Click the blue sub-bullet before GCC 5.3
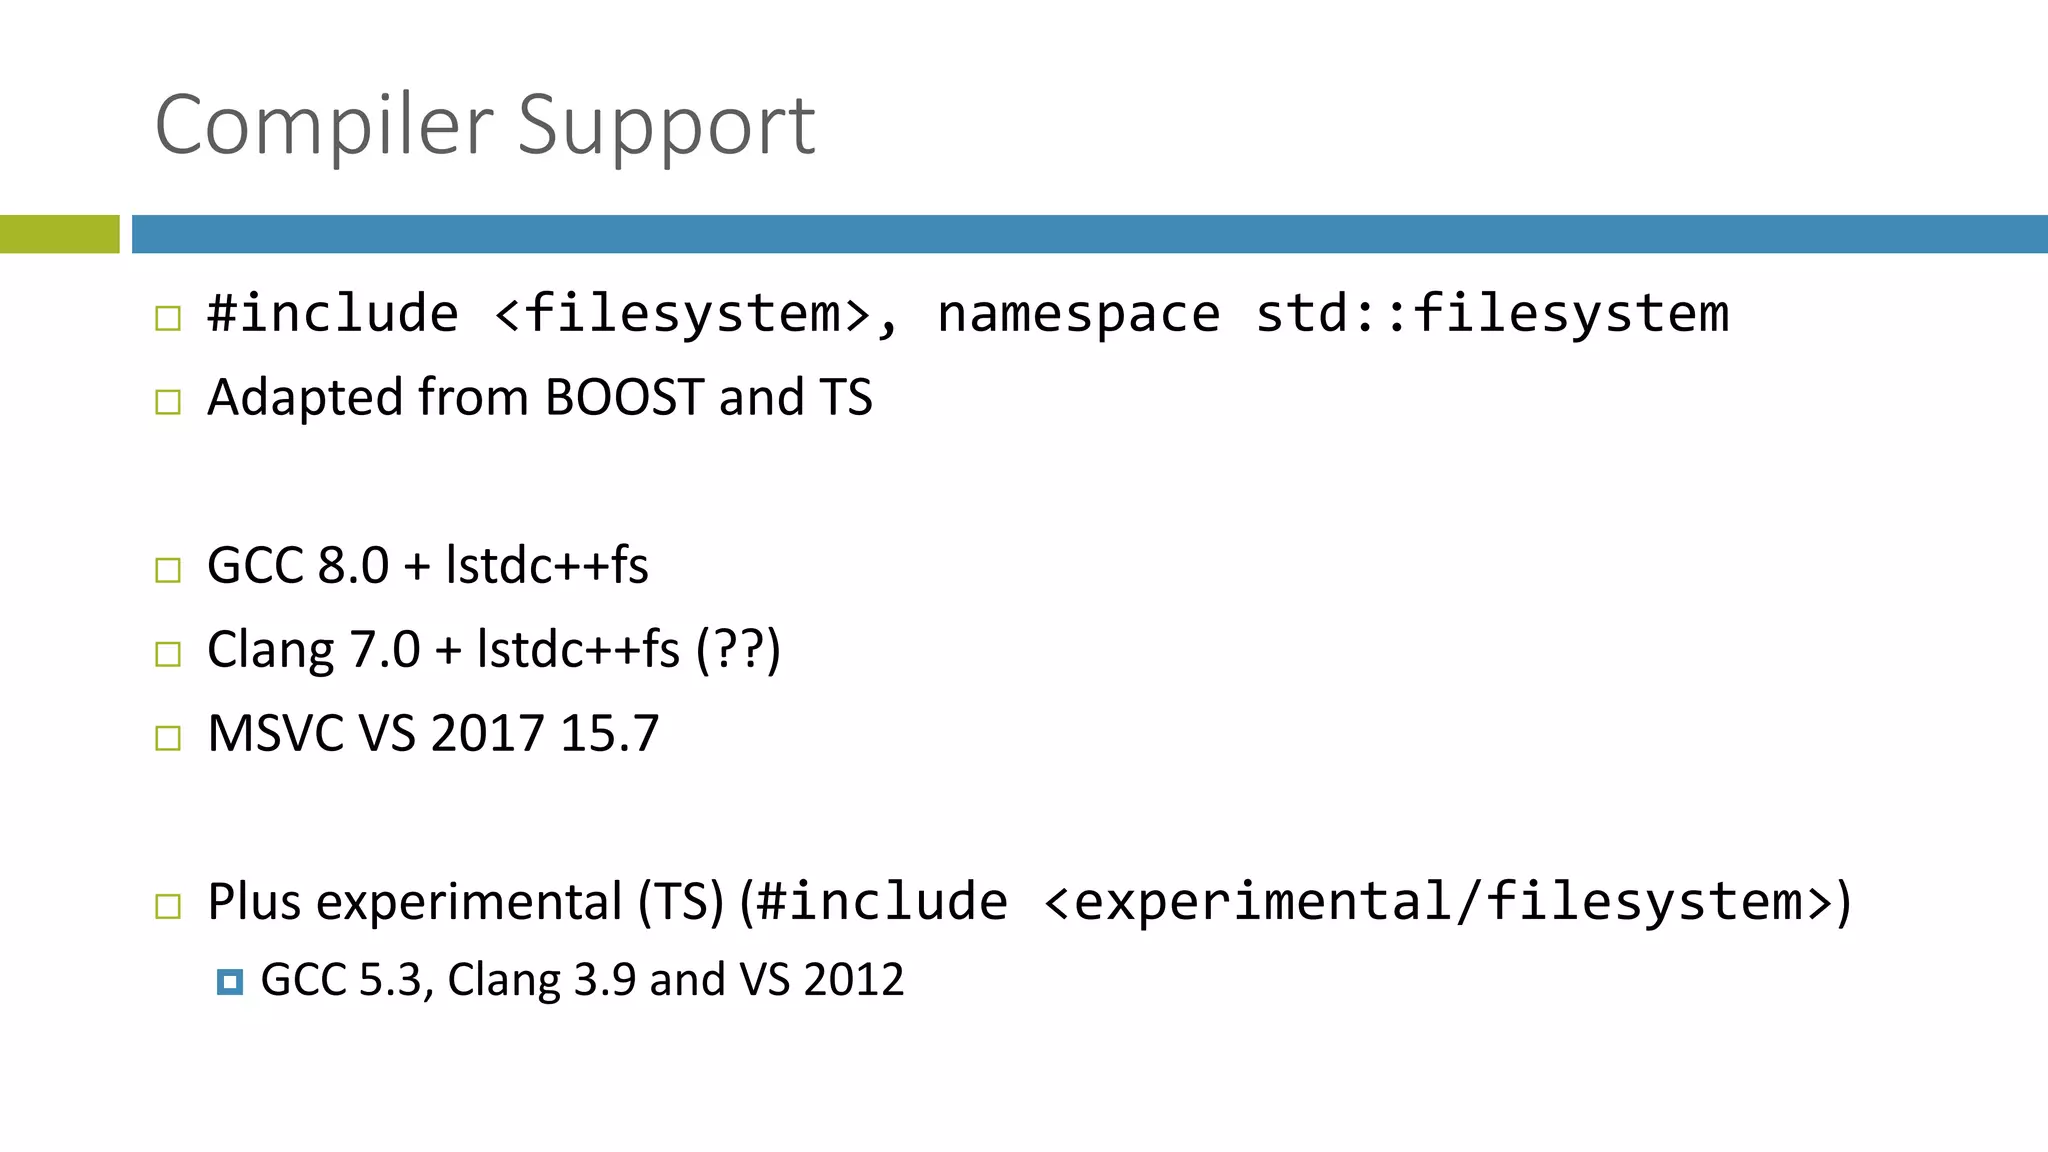The height and width of the screenshot is (1152, 2048). click(230, 982)
